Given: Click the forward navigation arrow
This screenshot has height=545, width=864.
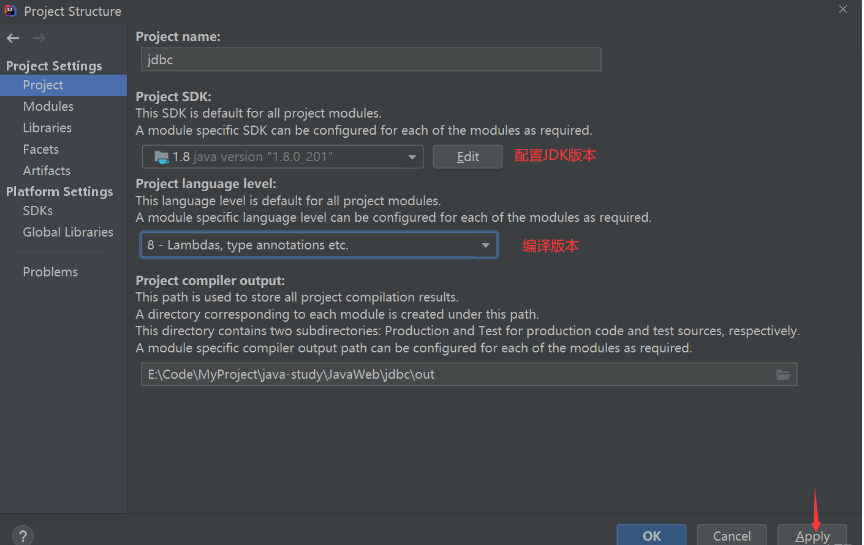Looking at the screenshot, I should [x=39, y=38].
